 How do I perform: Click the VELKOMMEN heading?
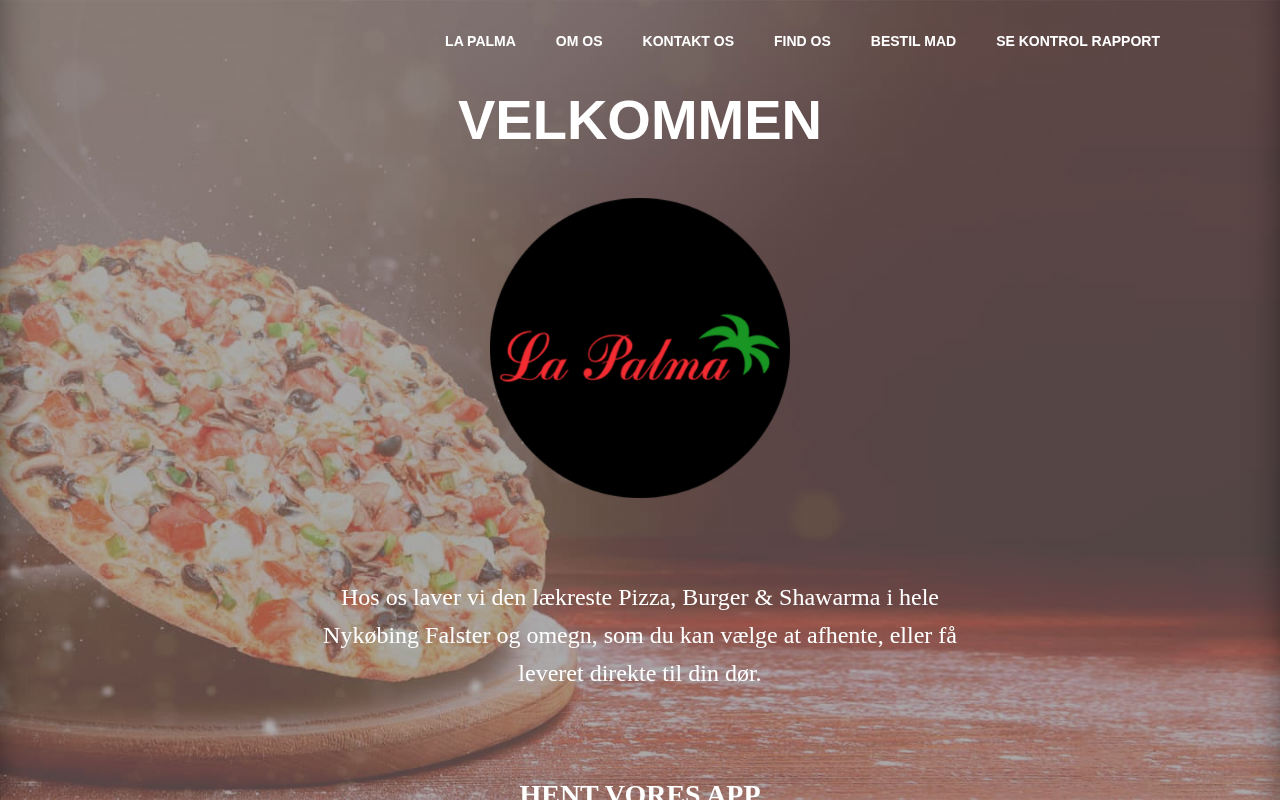coord(640,120)
